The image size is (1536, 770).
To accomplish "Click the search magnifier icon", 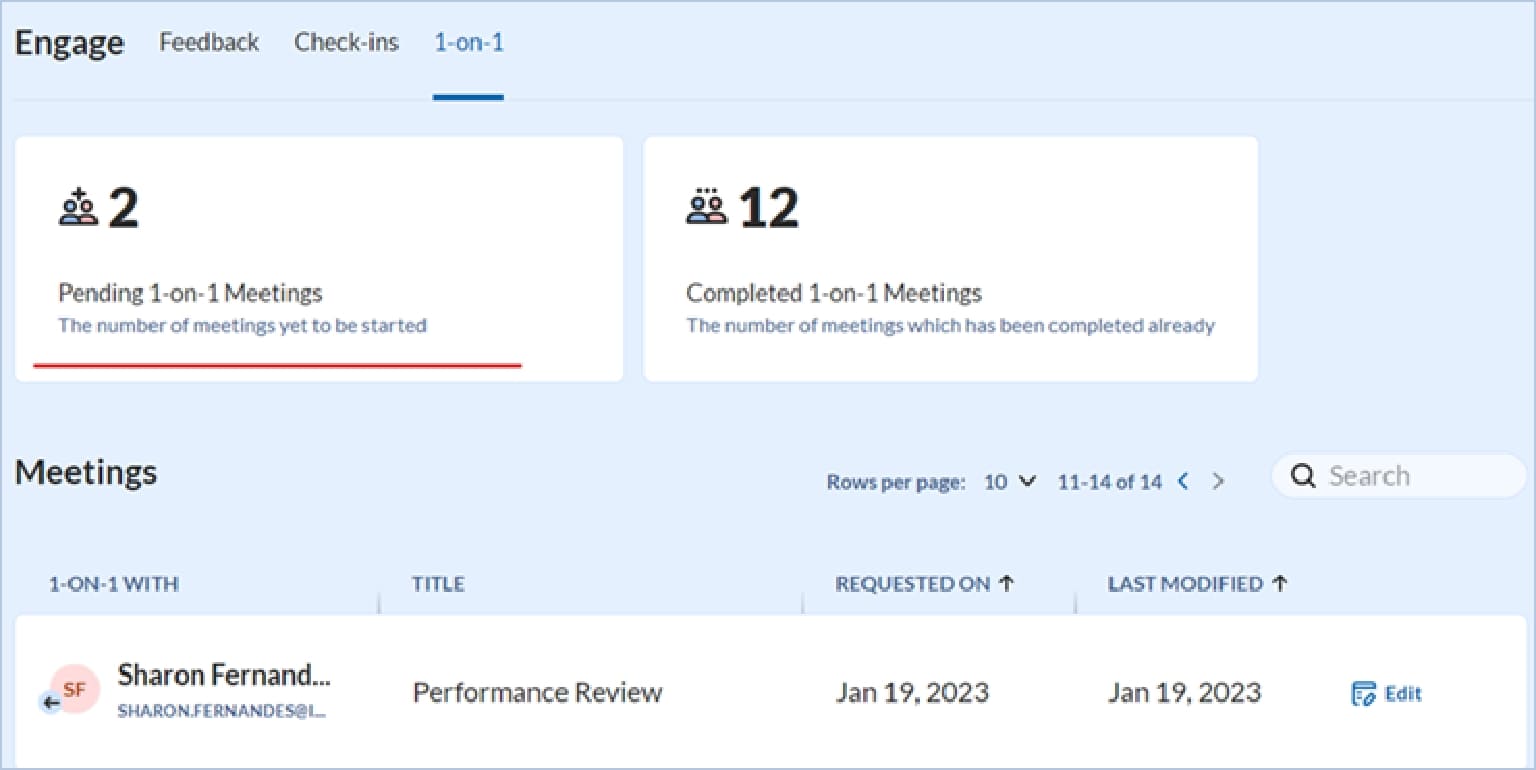I will 1303,476.
